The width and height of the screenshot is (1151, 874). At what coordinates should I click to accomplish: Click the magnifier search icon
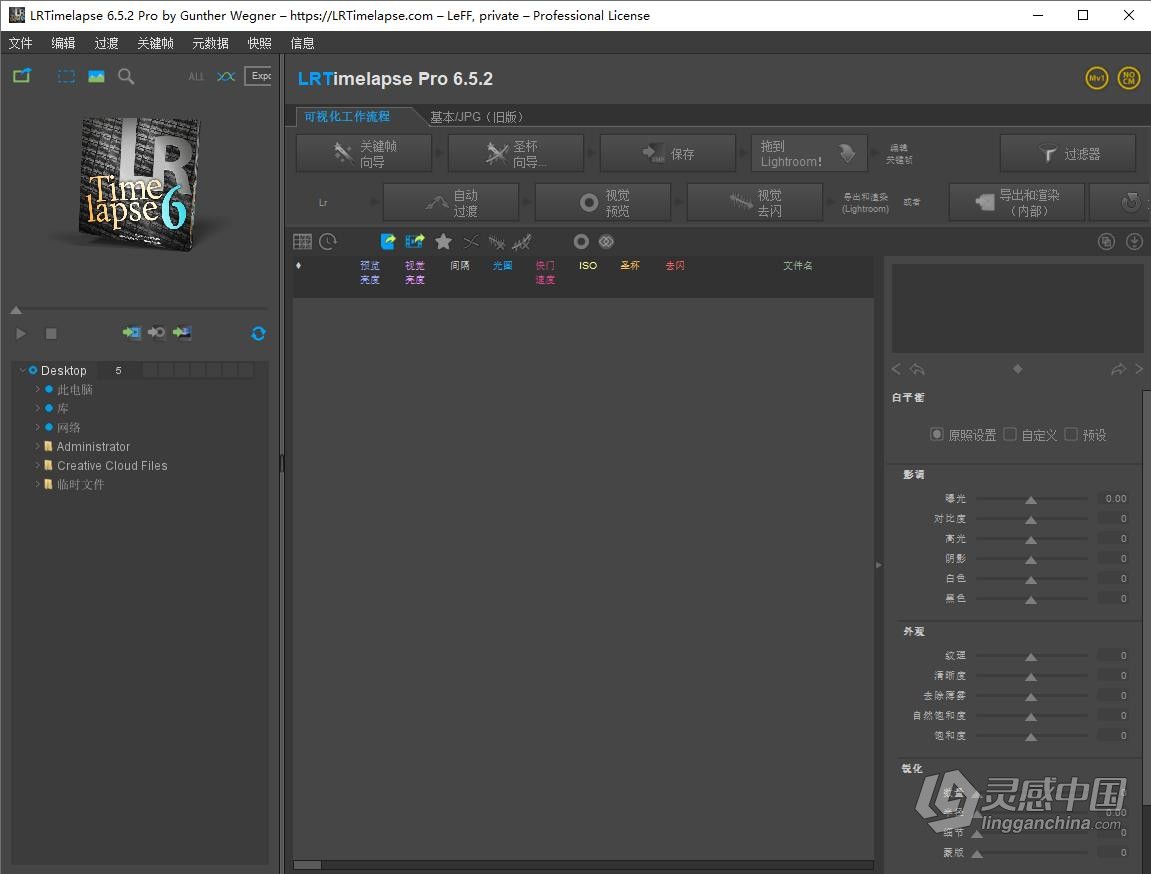coord(126,76)
